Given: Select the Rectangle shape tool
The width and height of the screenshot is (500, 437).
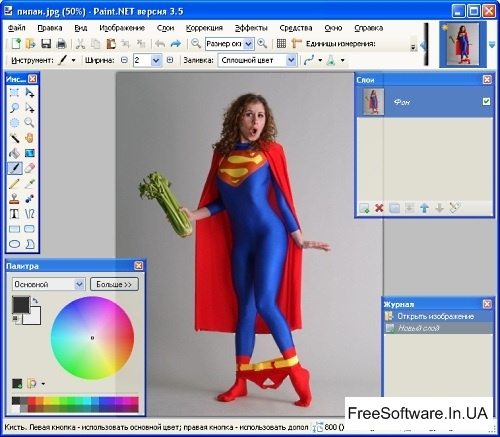Looking at the screenshot, I should [x=14, y=229].
